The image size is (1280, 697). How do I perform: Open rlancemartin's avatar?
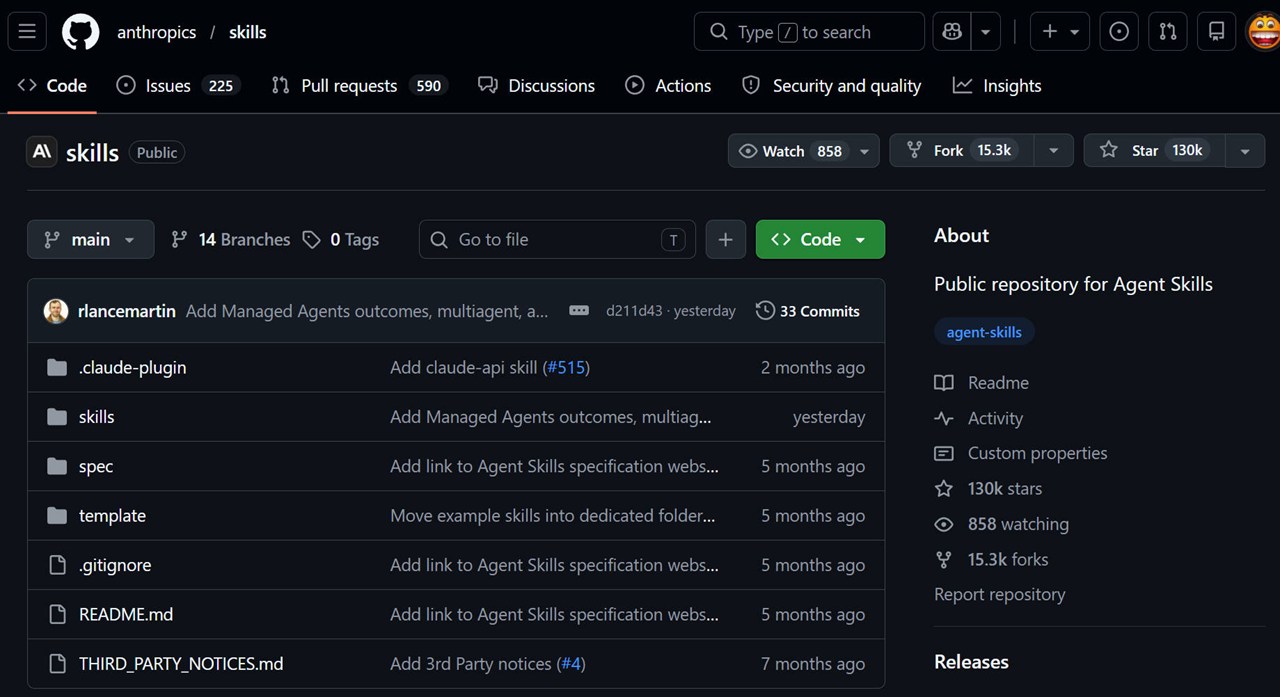[56, 311]
